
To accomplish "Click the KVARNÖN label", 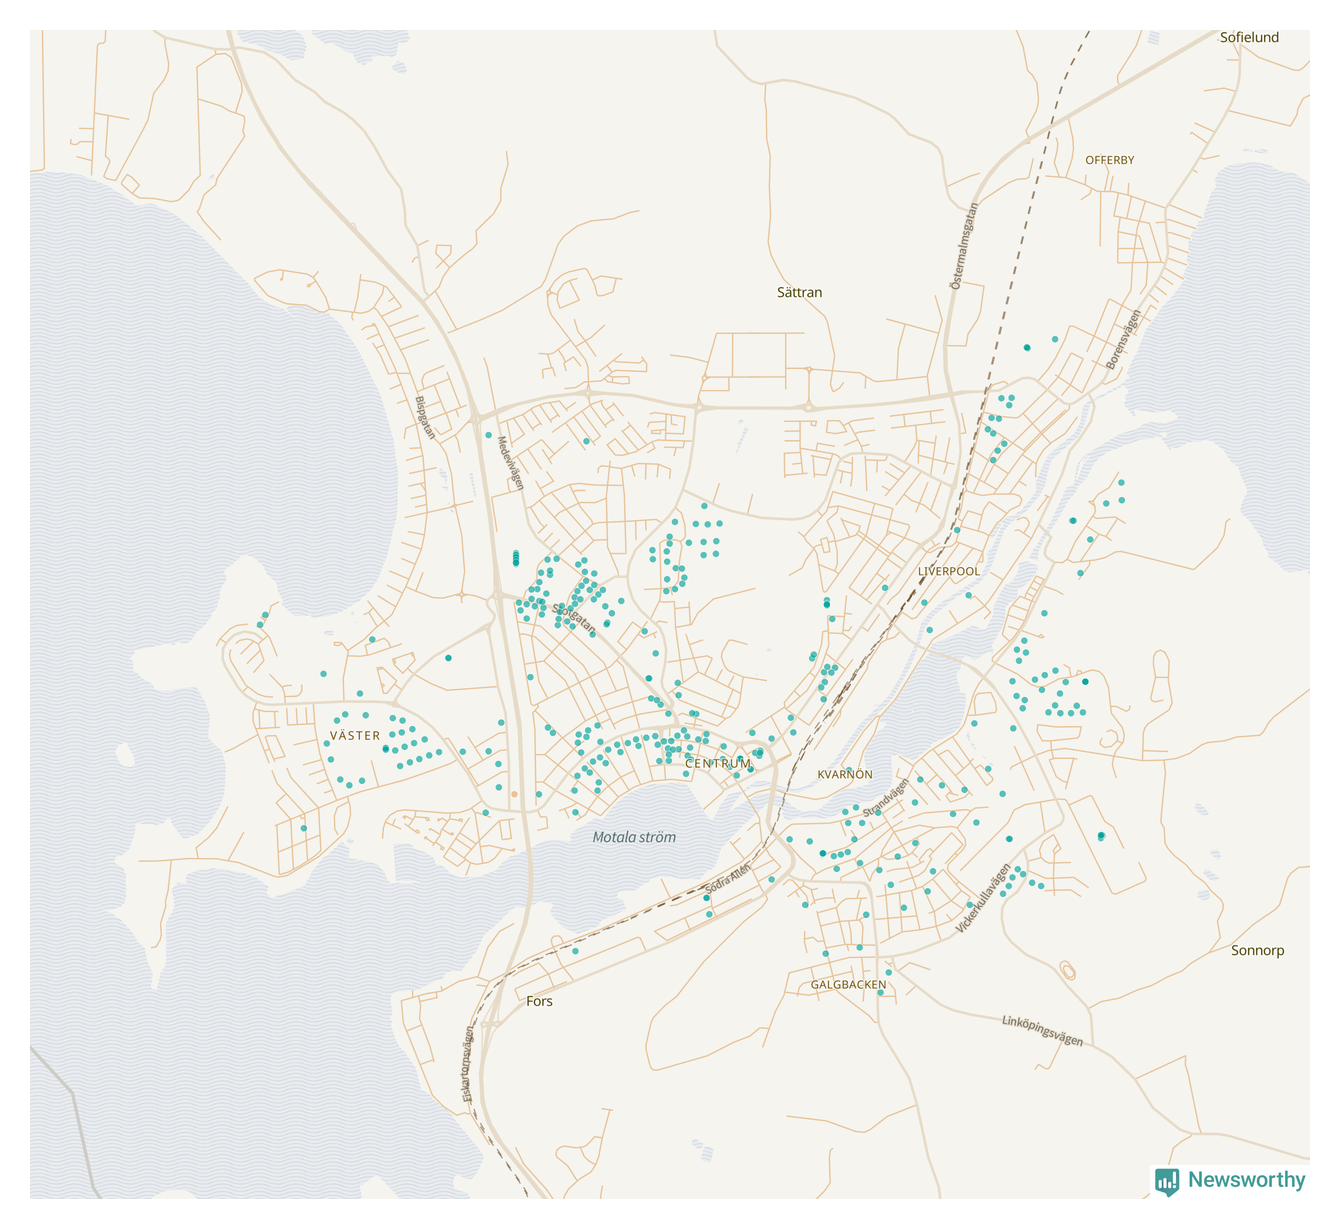I will pos(845,775).
